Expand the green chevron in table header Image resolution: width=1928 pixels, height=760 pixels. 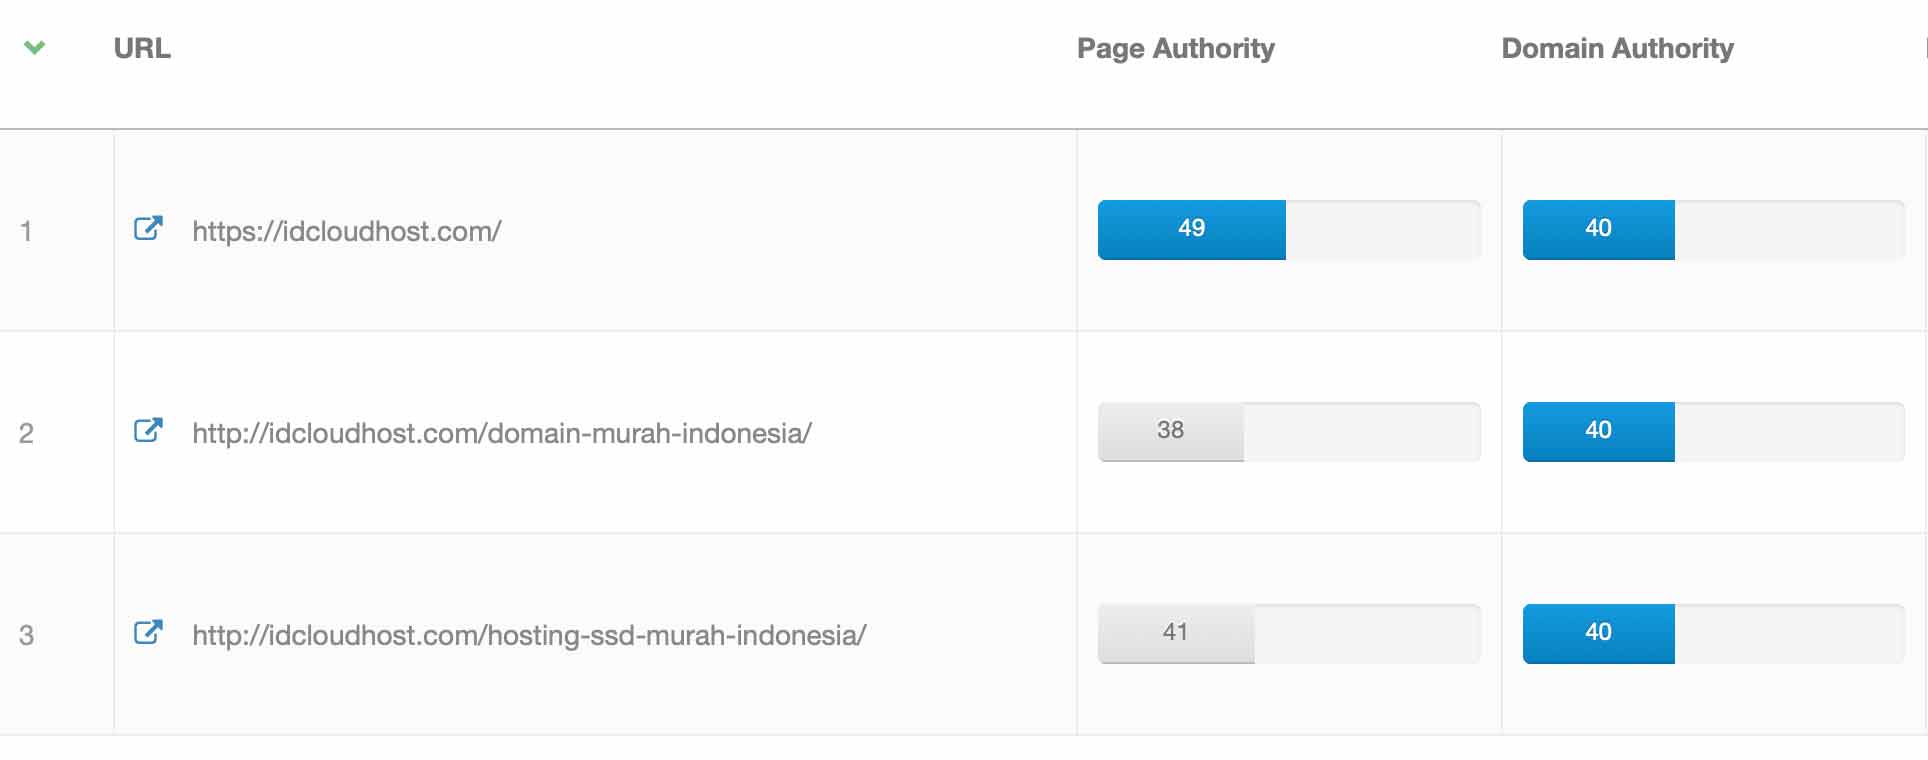pos(35,47)
